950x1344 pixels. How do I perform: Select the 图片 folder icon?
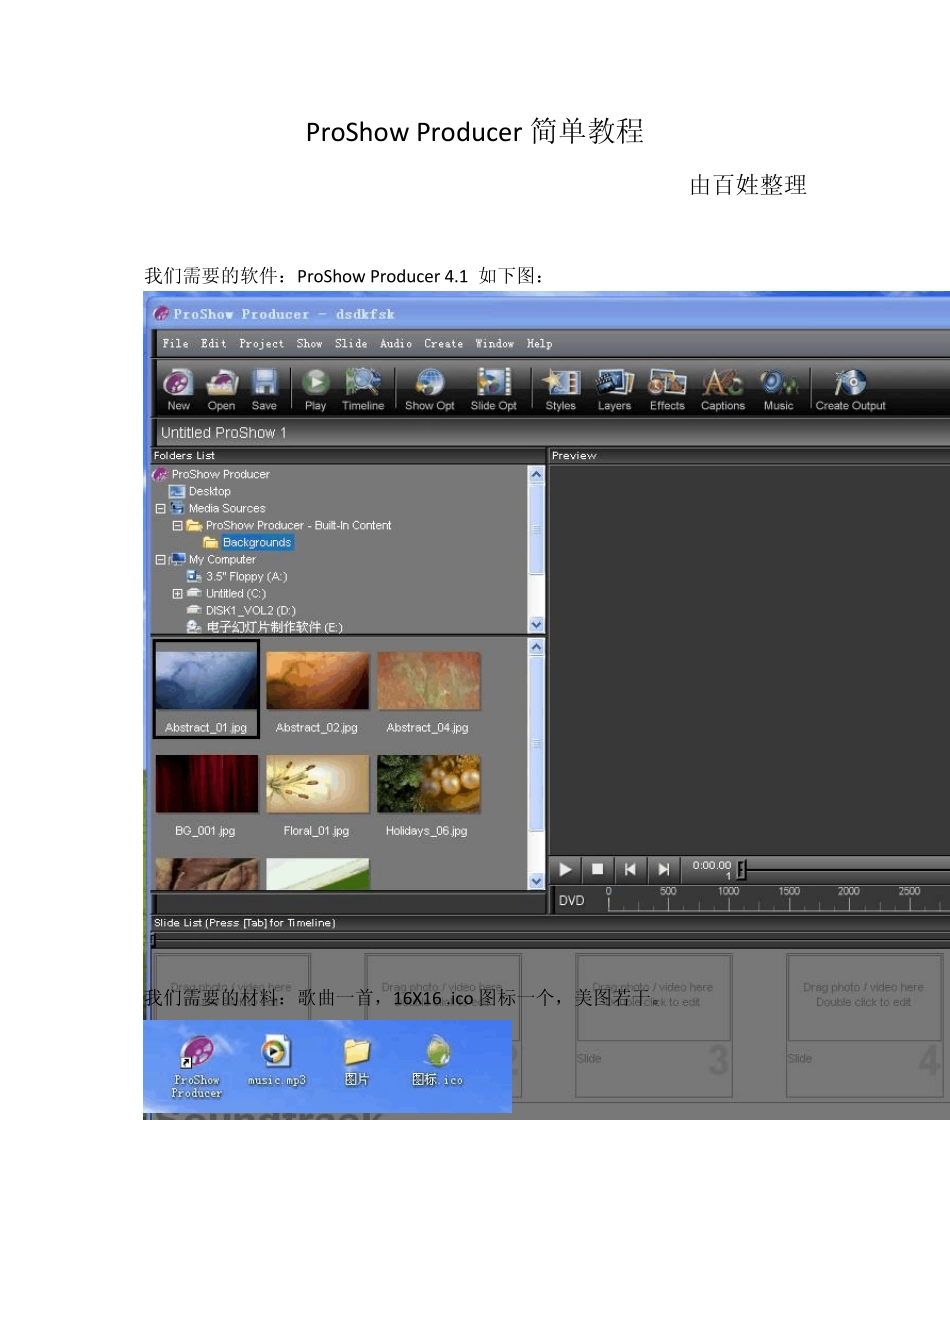coord(357,1062)
